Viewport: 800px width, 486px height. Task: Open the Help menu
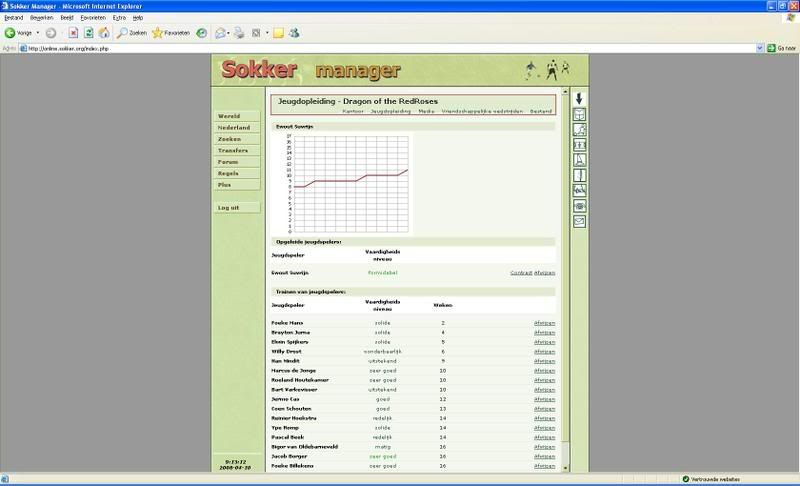138,18
